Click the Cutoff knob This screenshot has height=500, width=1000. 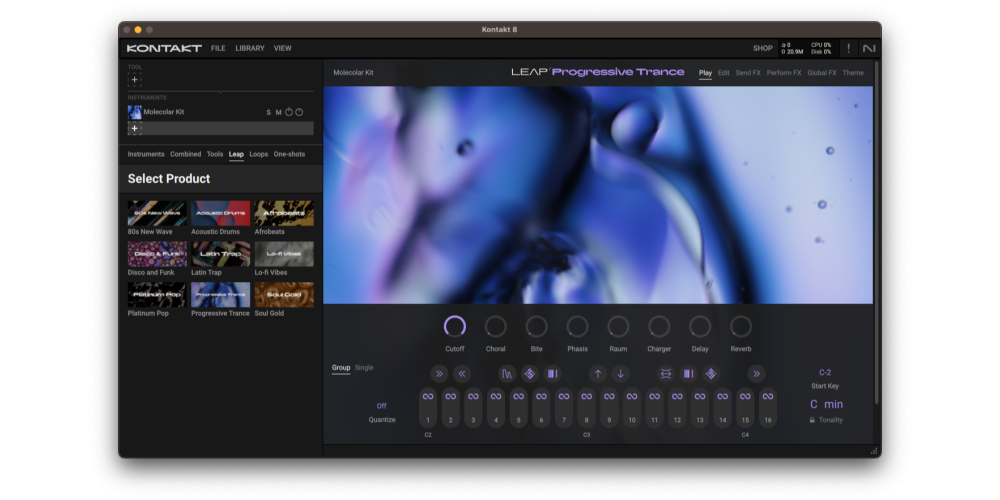tap(455, 327)
